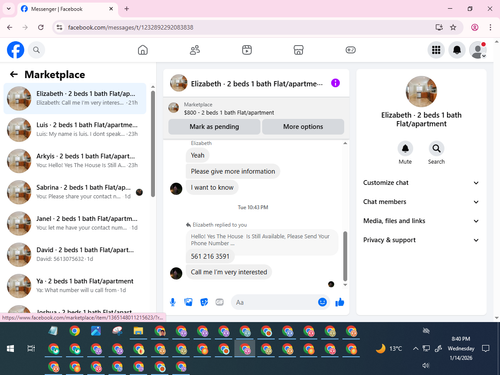Choose a GIF icon

click(219, 302)
